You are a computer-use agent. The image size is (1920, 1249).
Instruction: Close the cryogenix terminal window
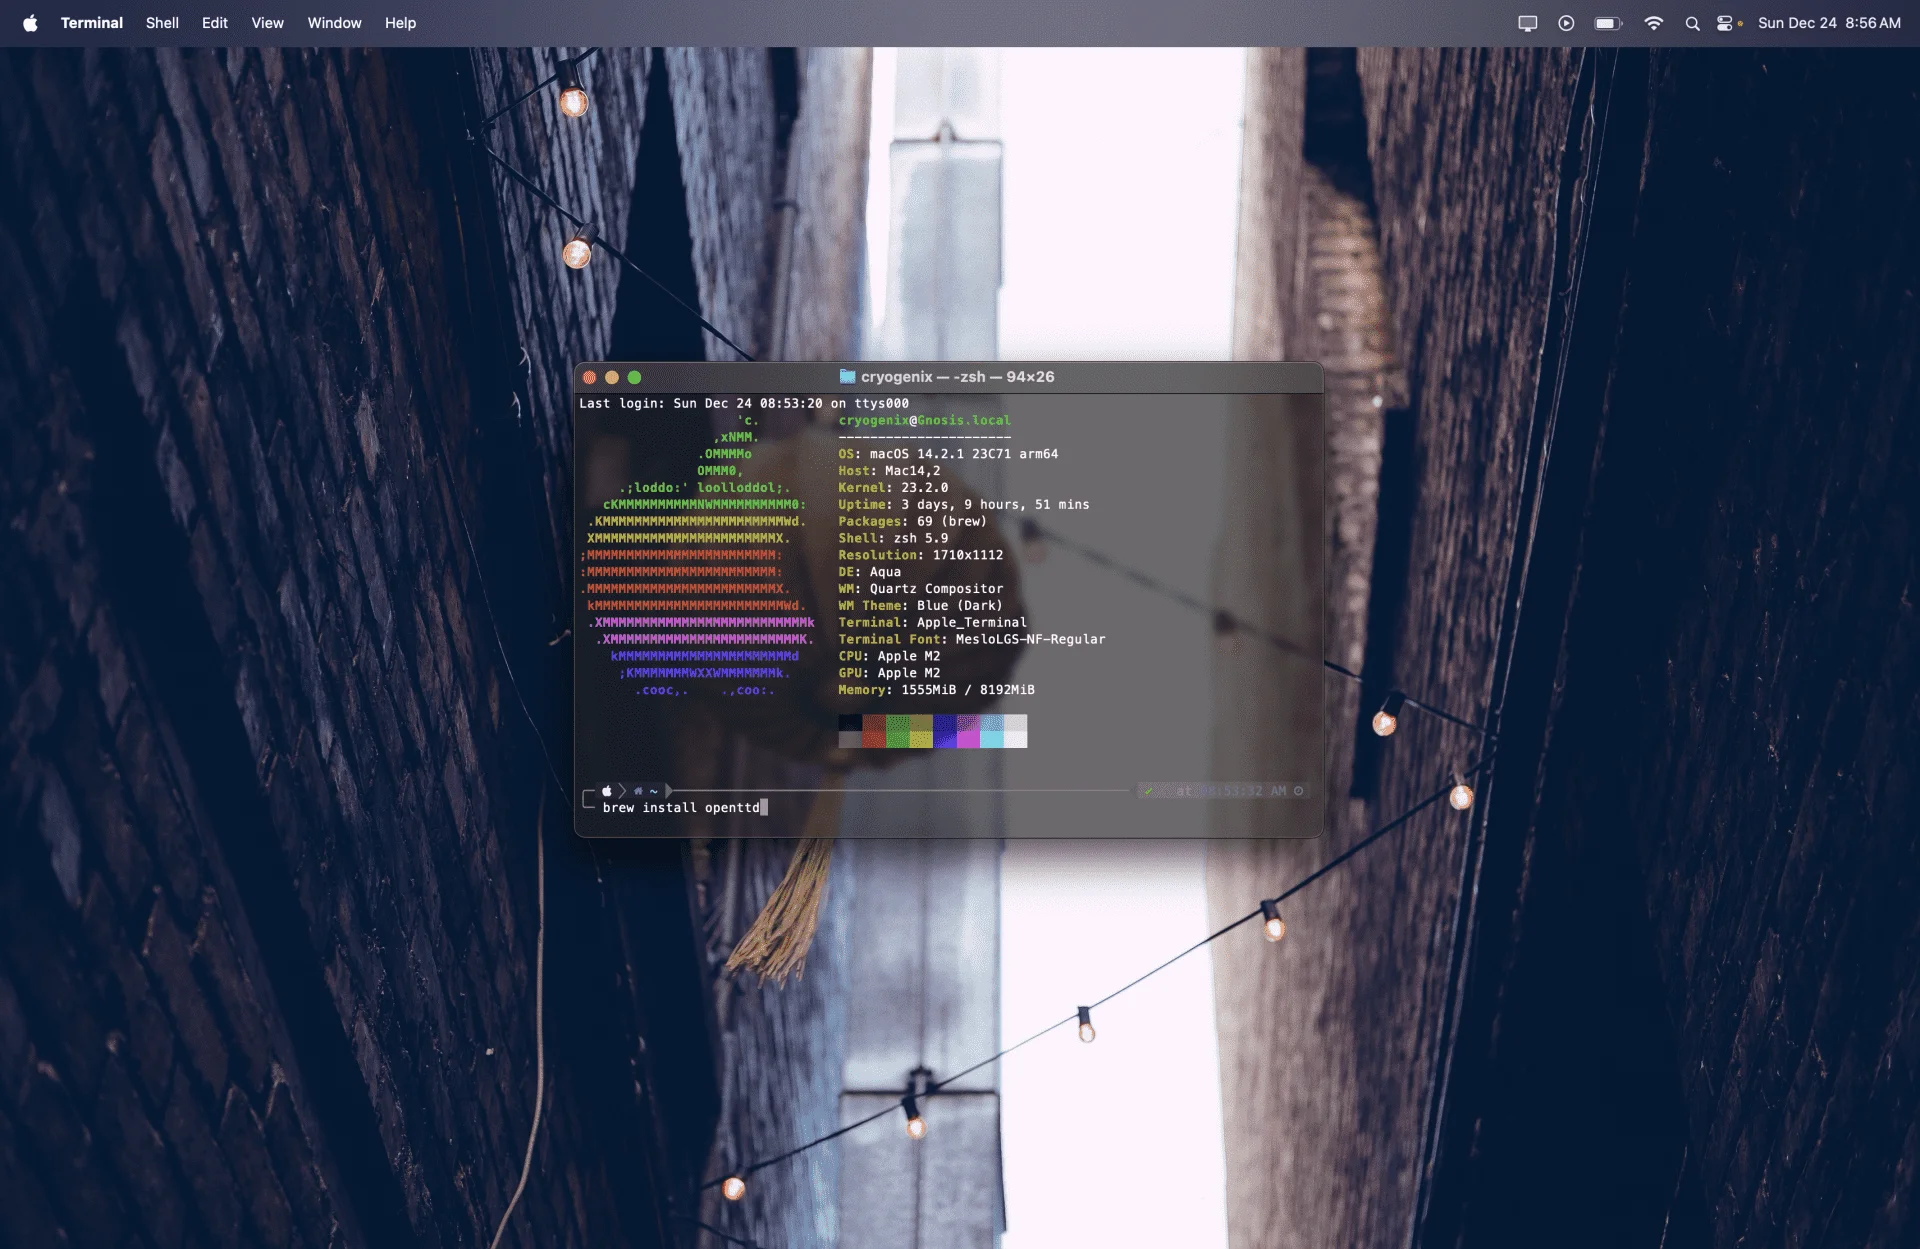point(590,377)
